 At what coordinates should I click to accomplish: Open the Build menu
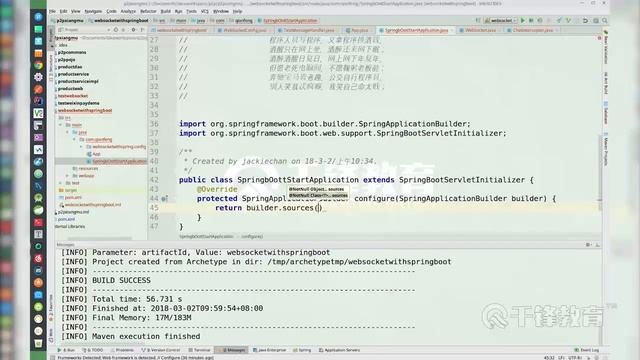[x=165, y=11]
